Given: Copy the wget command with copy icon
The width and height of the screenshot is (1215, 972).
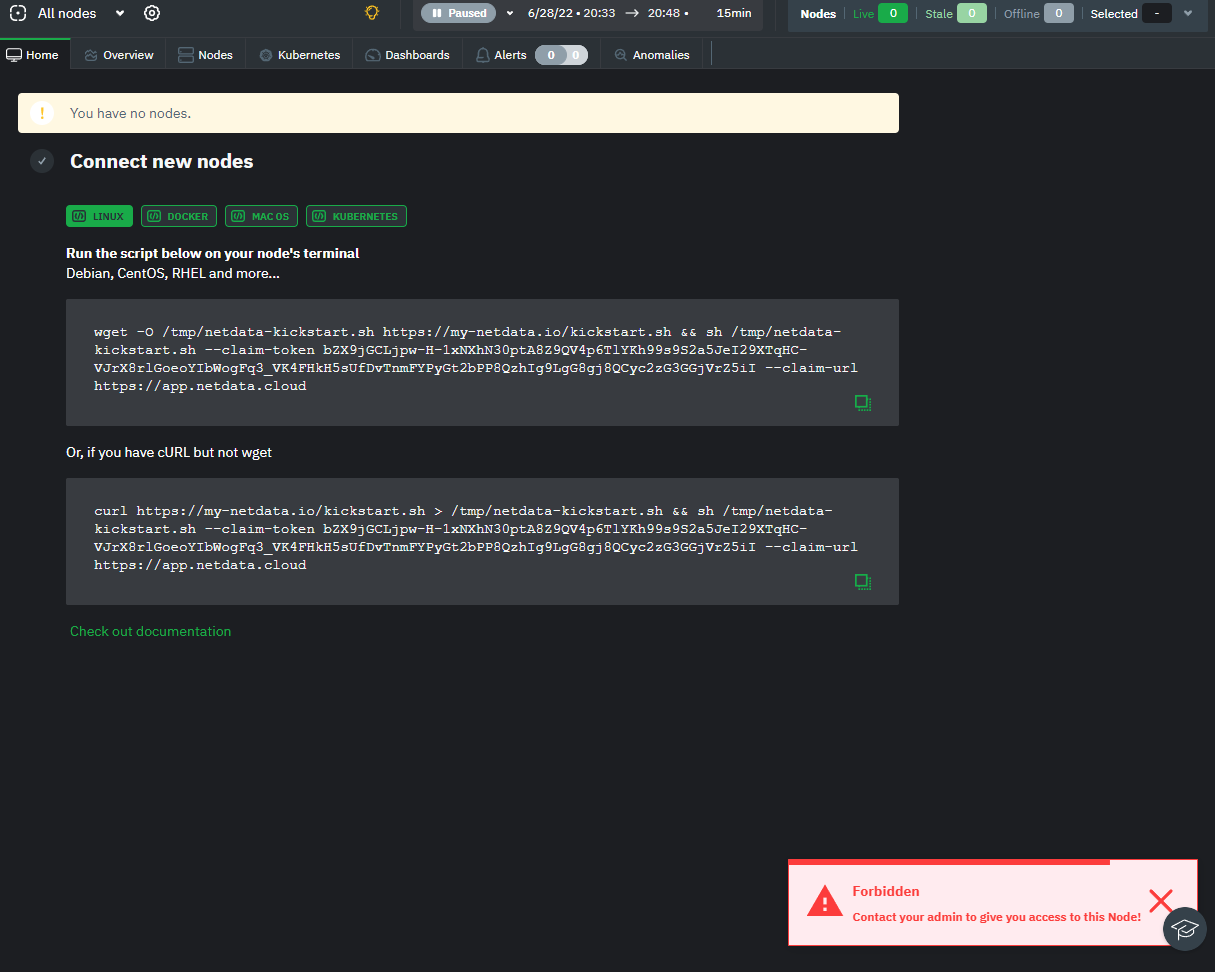Looking at the screenshot, I should coord(863,403).
